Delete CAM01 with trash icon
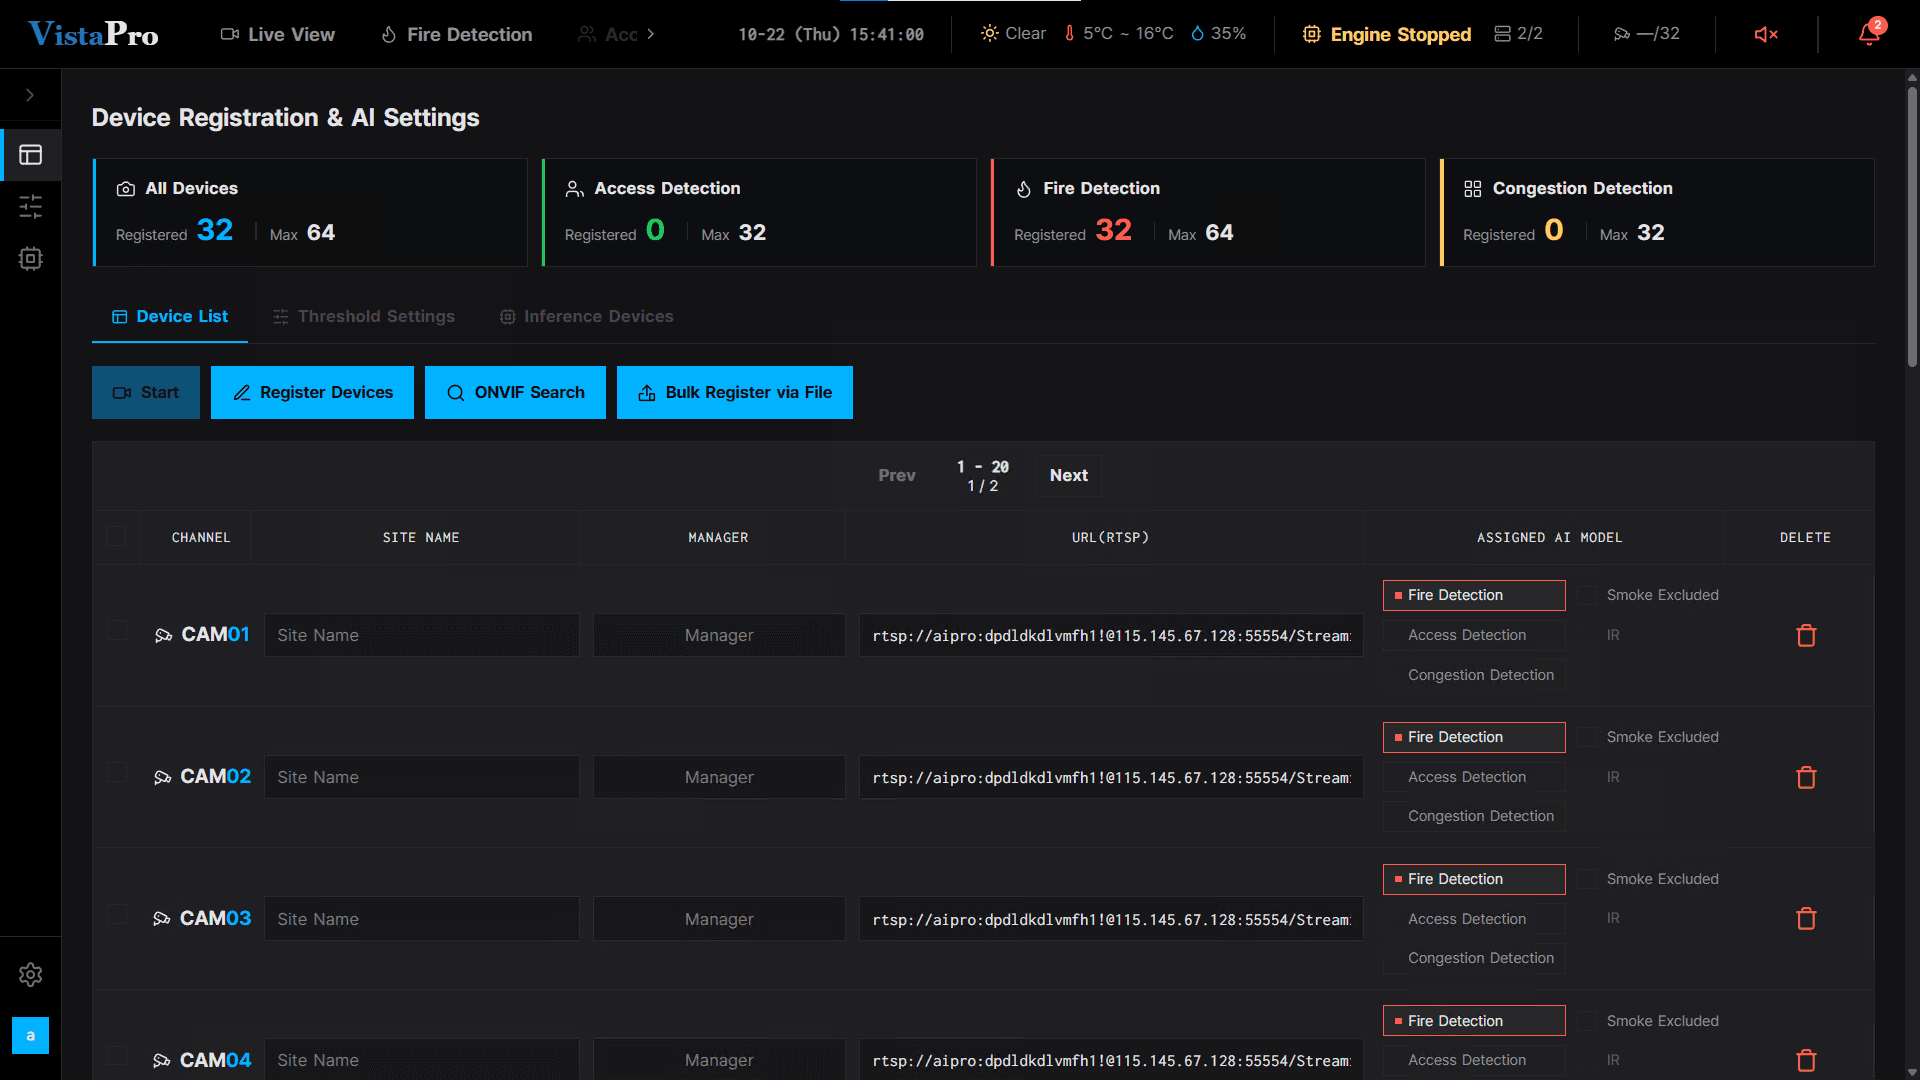 (x=1806, y=635)
